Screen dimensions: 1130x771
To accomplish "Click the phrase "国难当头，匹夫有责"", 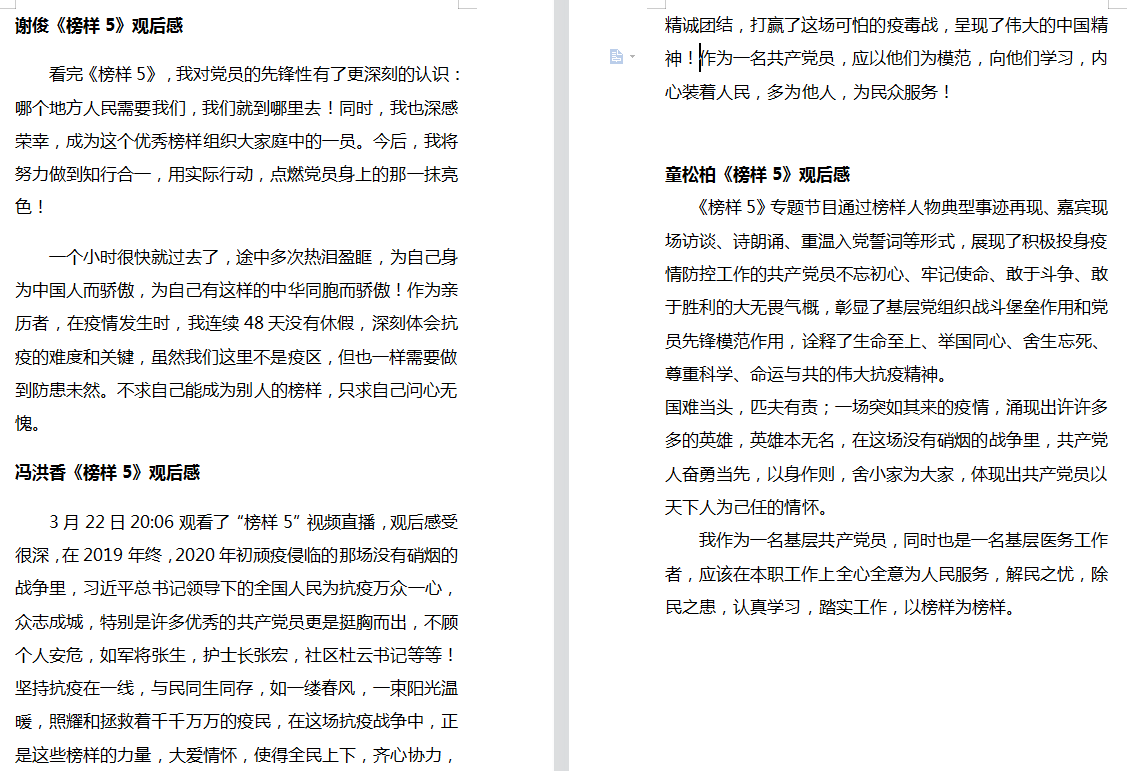I will (741, 407).
